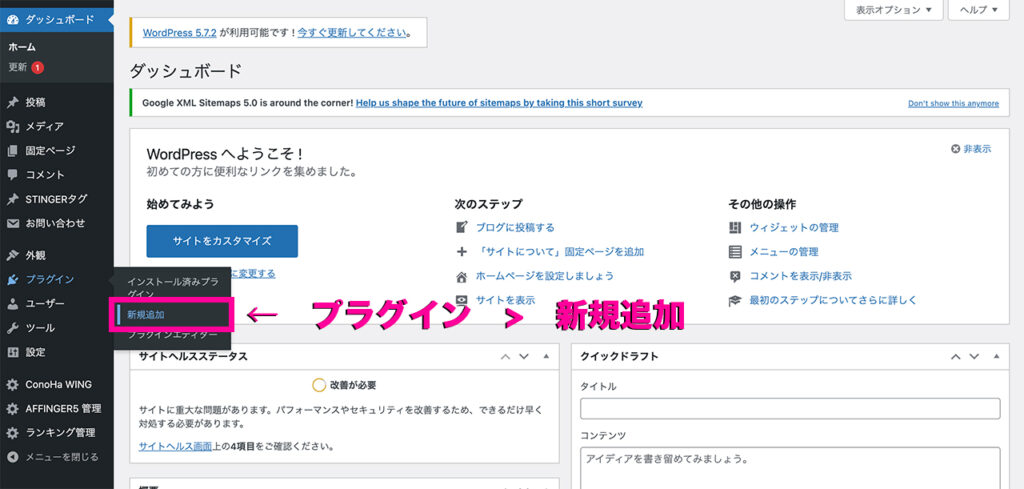Click the pages icon beside 固定ページ
Image resolution: width=1024 pixels, height=489 pixels.
pos(12,151)
